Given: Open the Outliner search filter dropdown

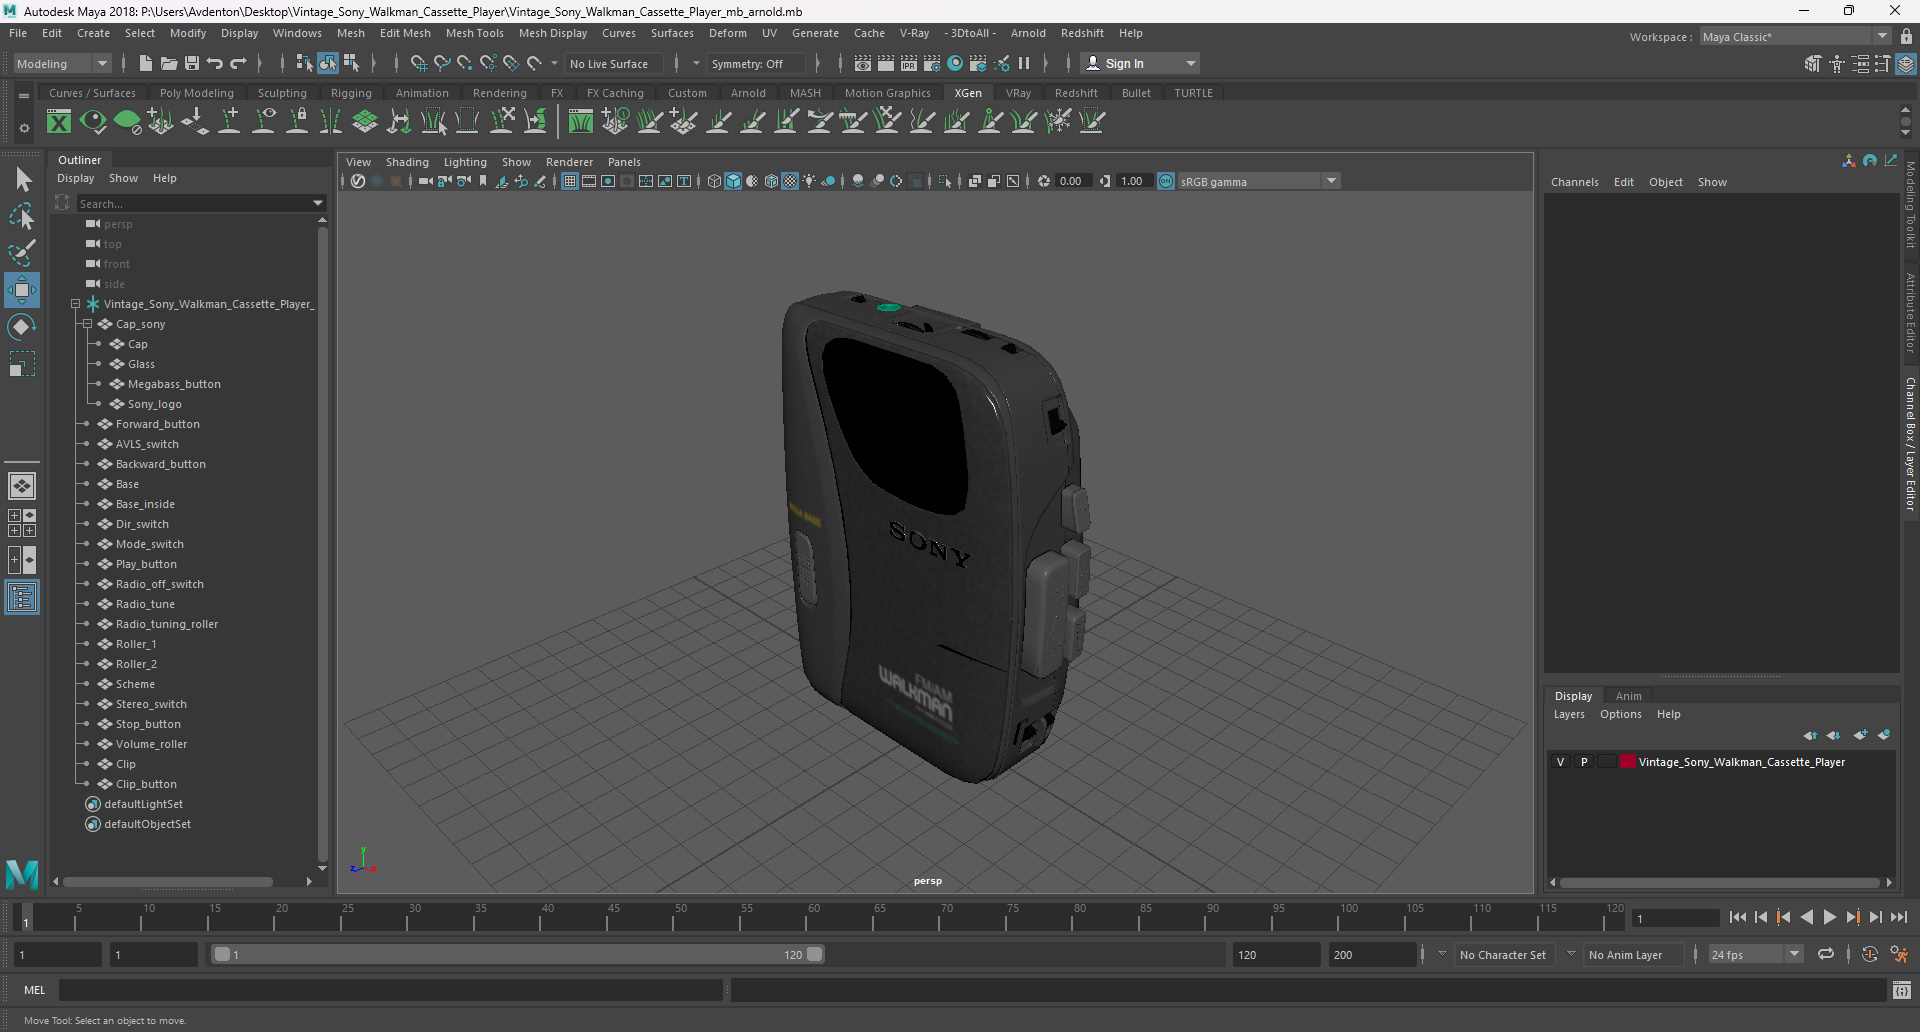Looking at the screenshot, I should coord(318,203).
